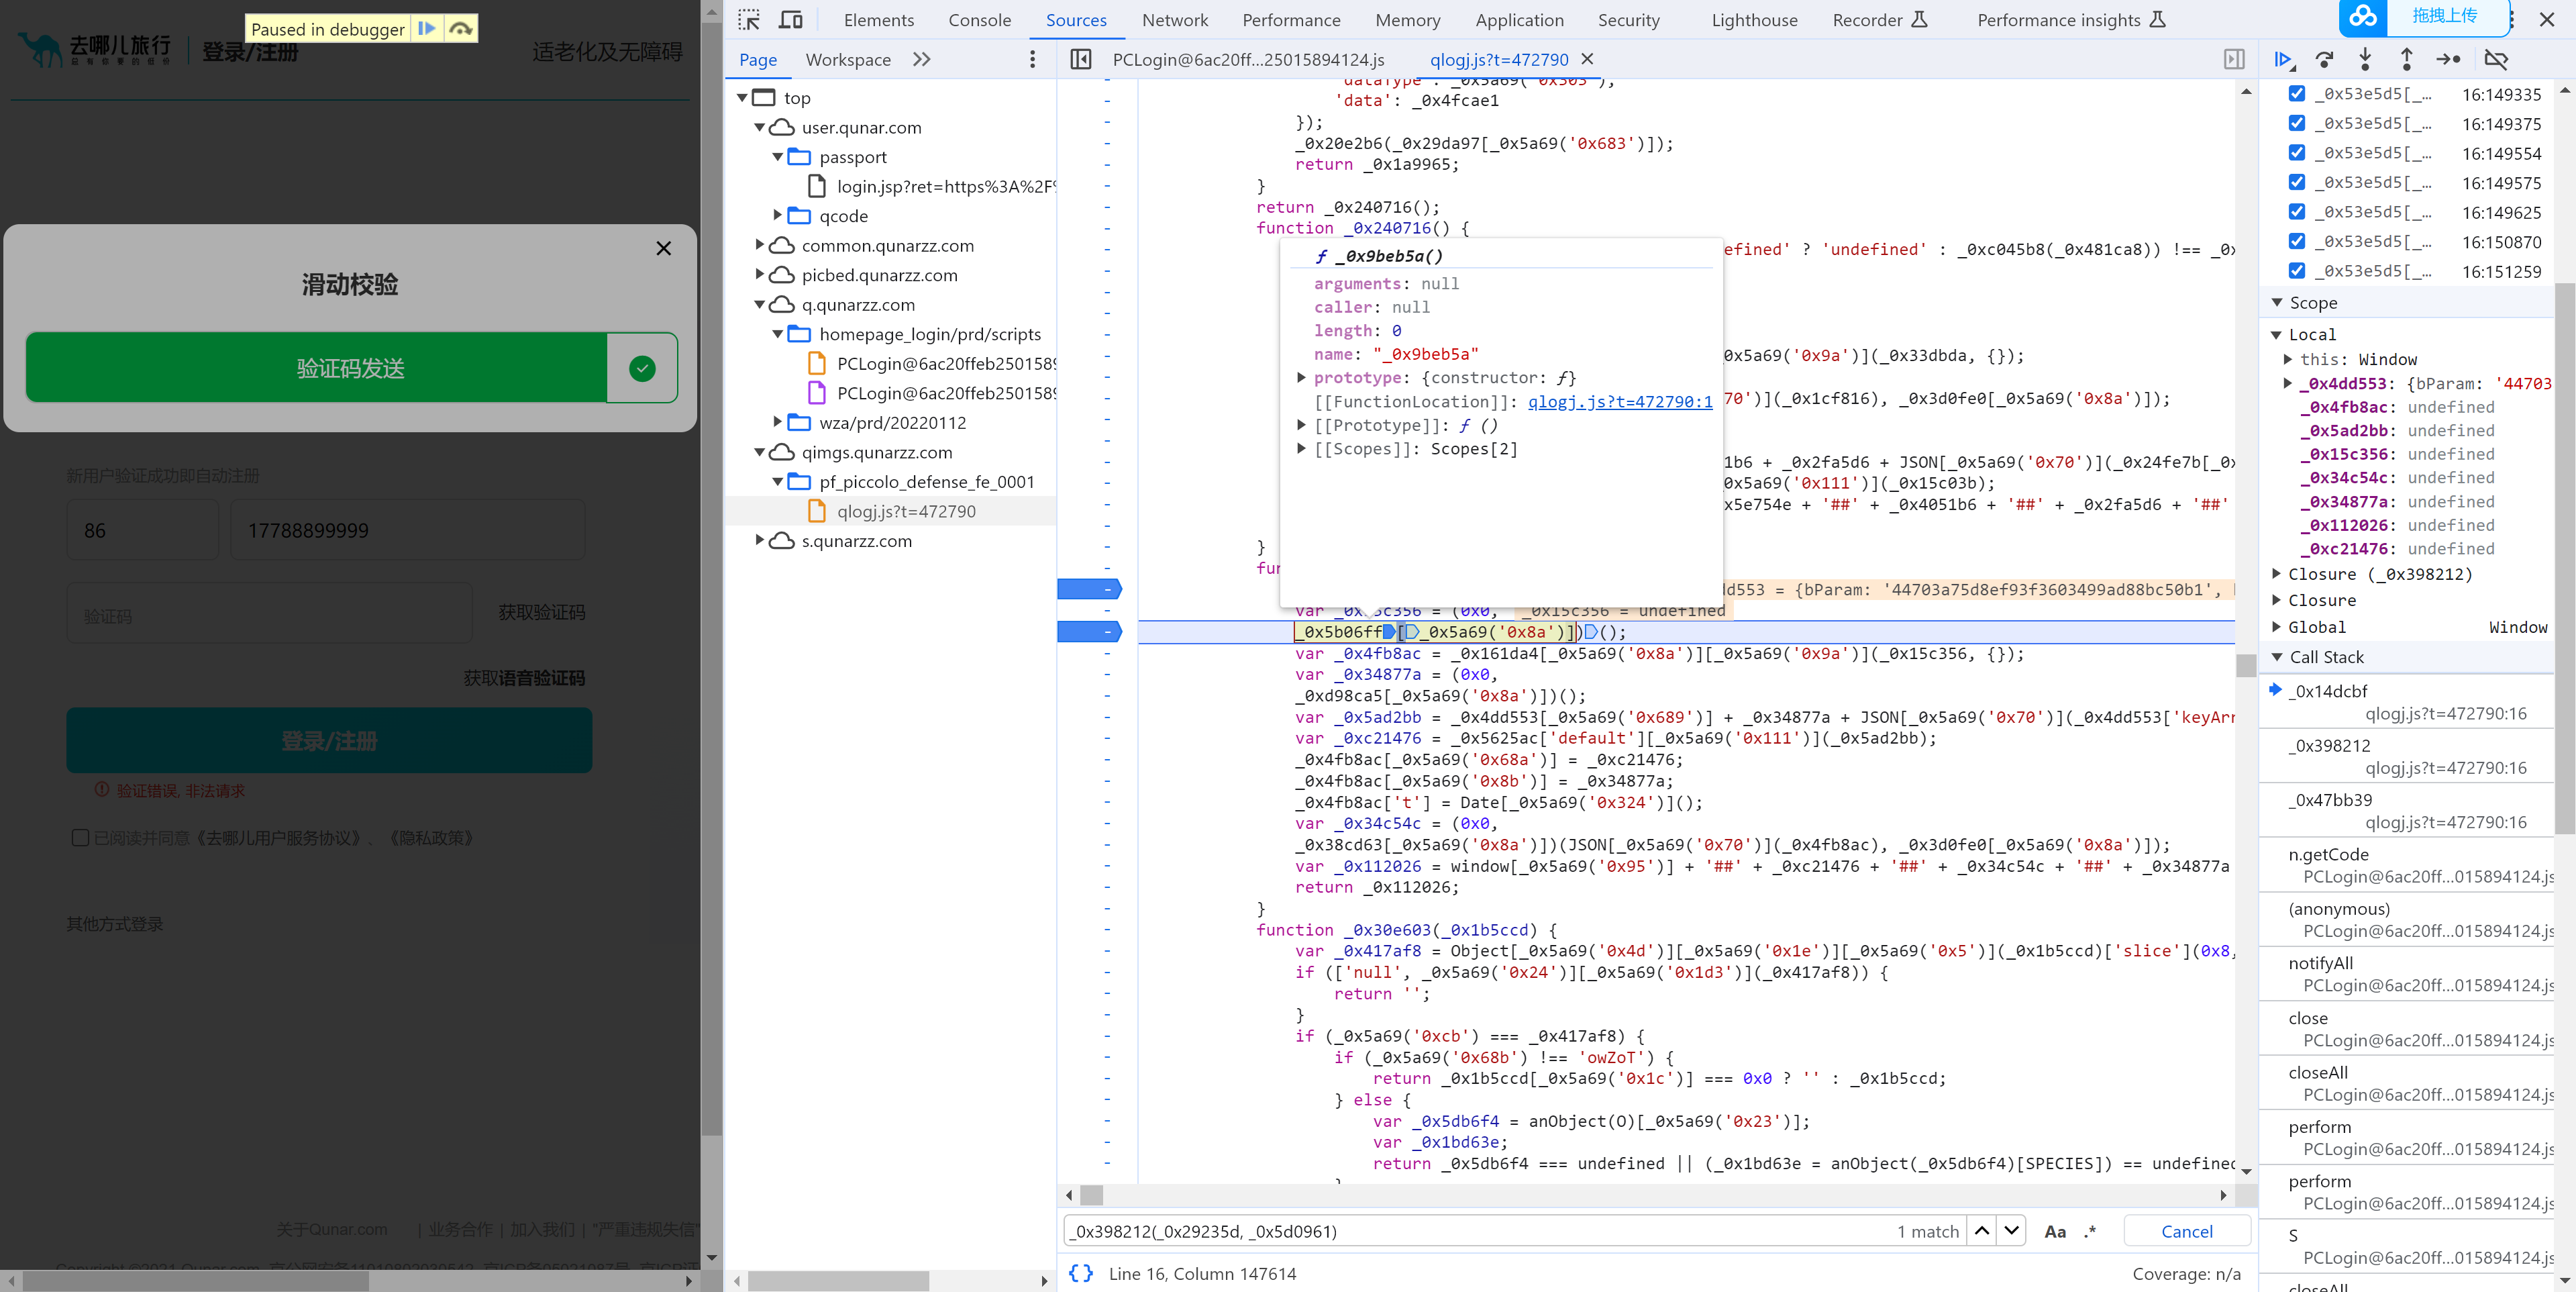Click 登录/注册 login button
2576x1292 pixels.
coord(329,740)
